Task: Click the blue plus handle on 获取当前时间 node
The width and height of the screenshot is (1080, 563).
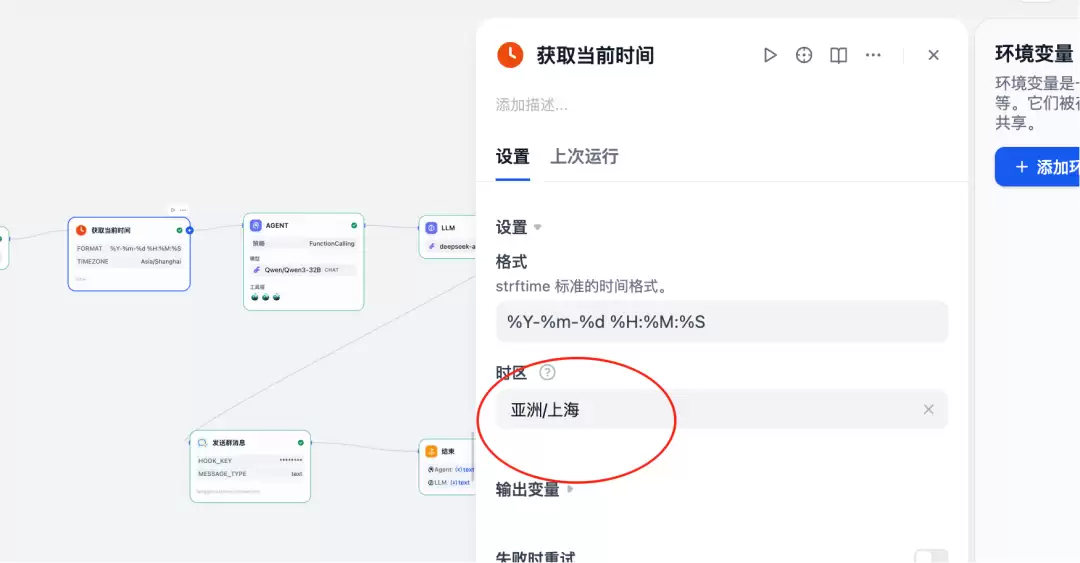Action: [x=189, y=230]
